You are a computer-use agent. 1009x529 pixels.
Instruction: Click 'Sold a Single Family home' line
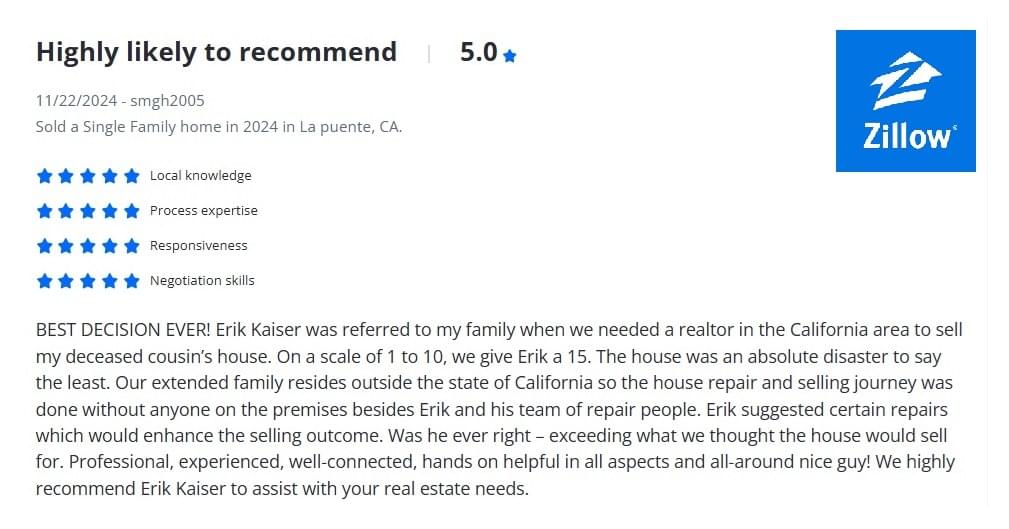click(219, 127)
